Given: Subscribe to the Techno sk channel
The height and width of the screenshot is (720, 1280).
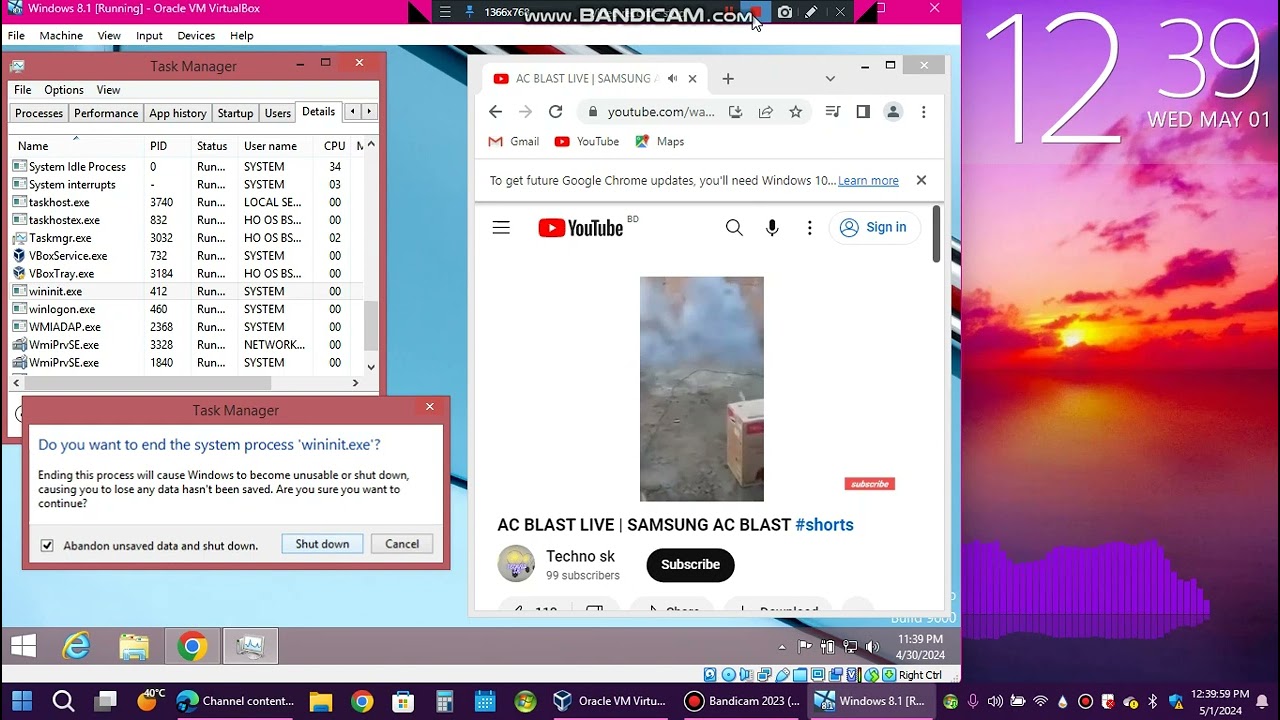Looking at the screenshot, I should pyautogui.click(x=690, y=565).
